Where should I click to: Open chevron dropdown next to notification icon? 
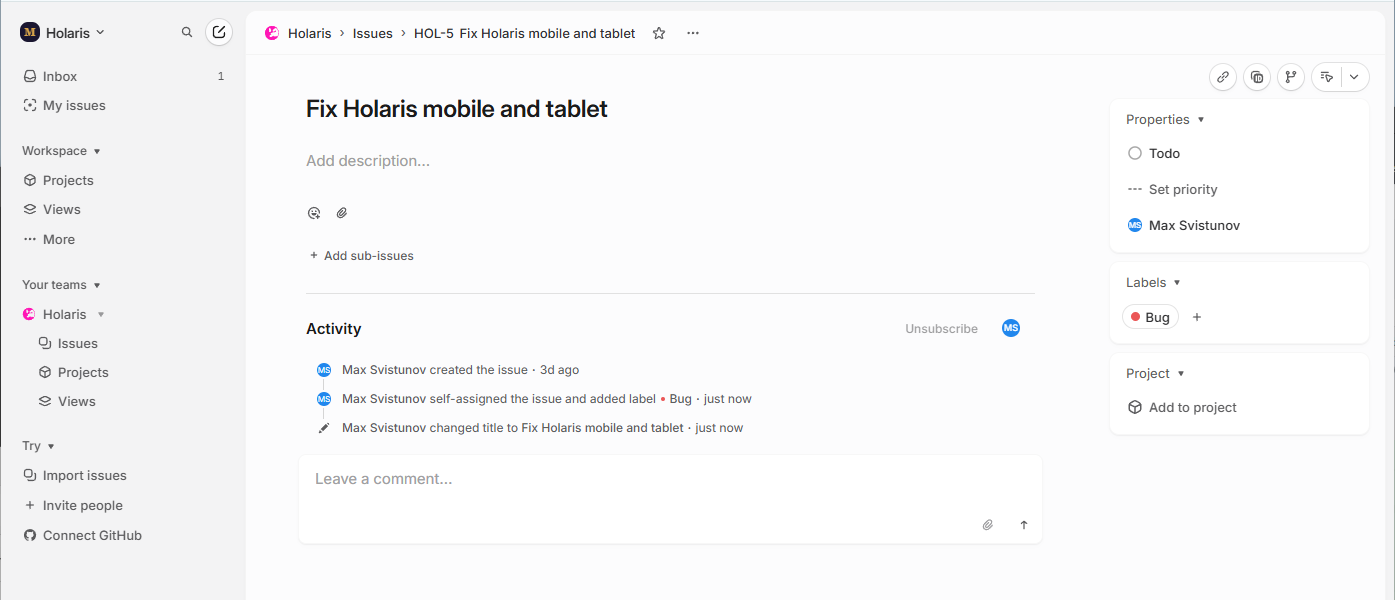click(1354, 77)
